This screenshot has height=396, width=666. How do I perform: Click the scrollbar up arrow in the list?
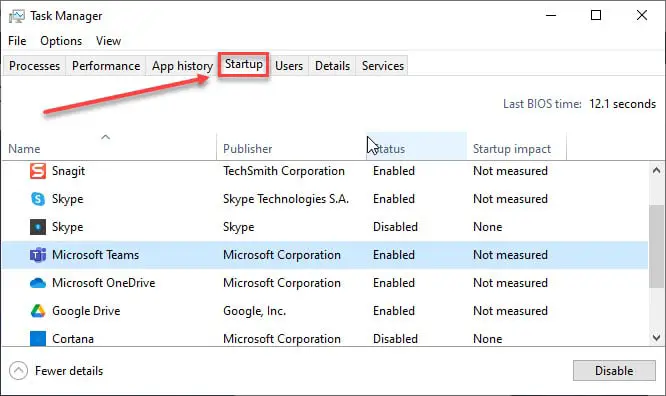coord(657,171)
